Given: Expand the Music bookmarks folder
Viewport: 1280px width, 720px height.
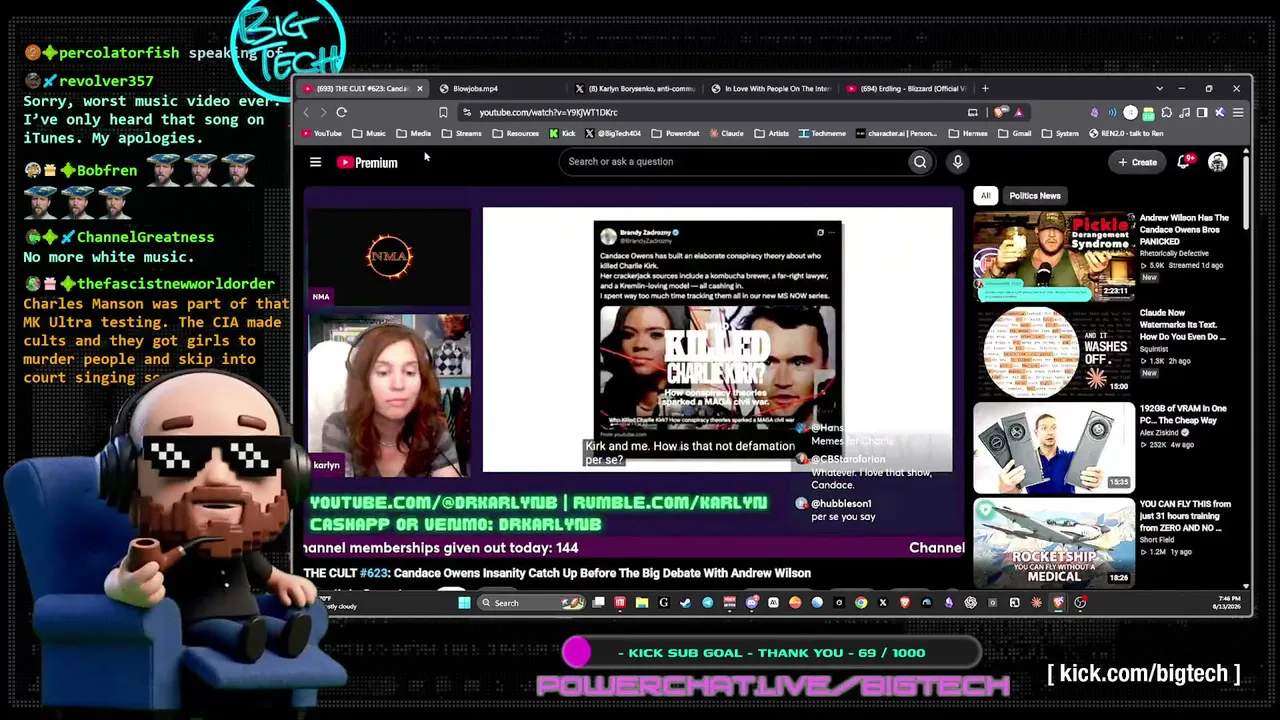Looking at the screenshot, I should click(x=369, y=134).
